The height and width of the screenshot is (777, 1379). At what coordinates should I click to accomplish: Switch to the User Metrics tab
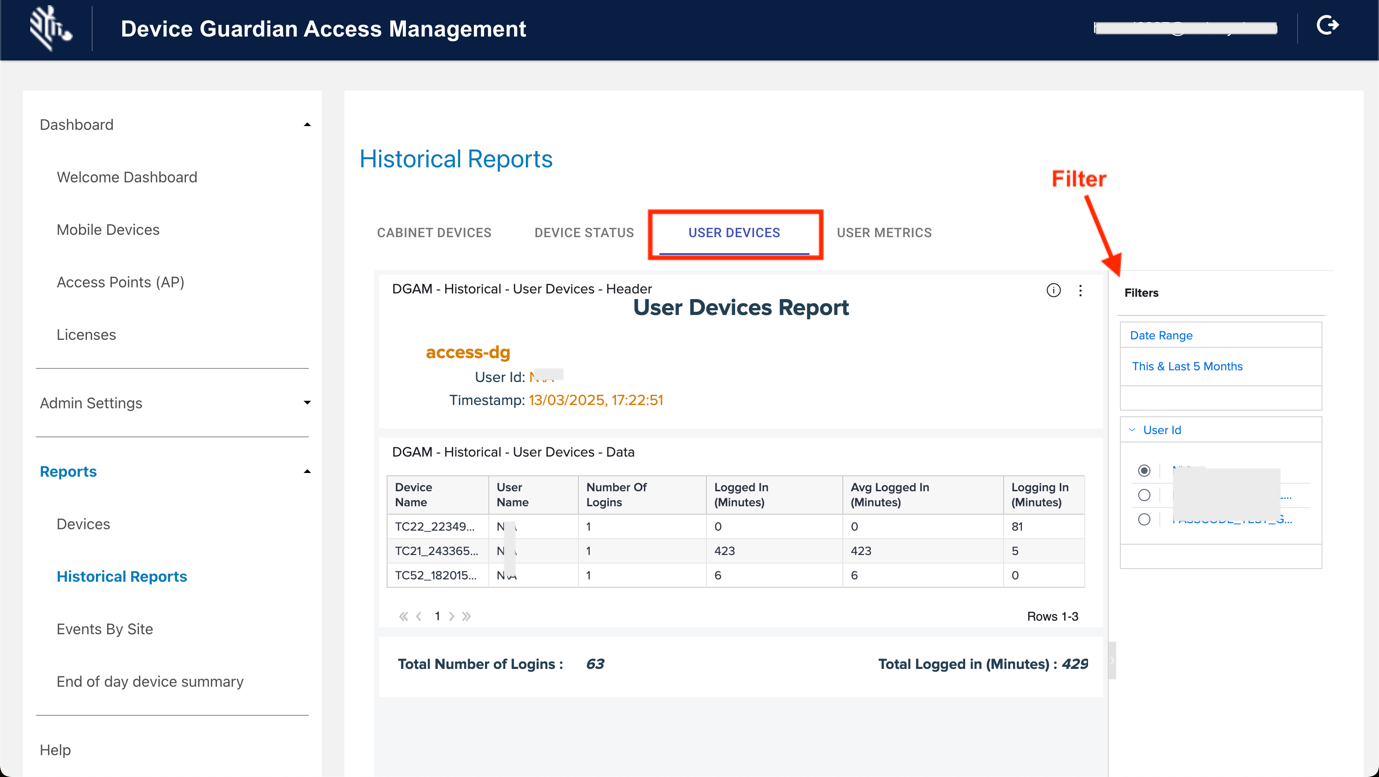point(884,233)
